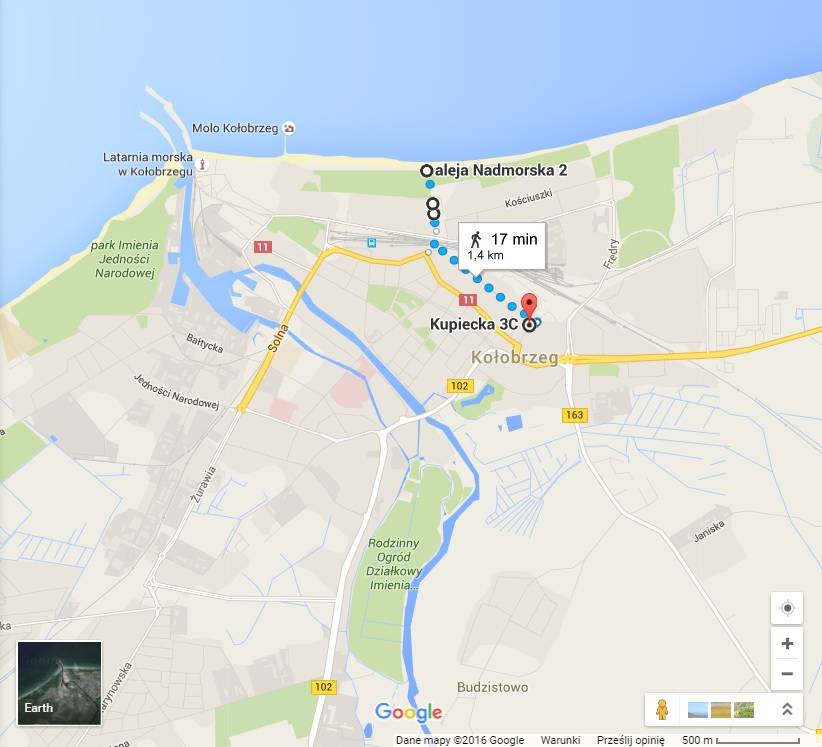Viewport: 822px width, 747px height.
Task: Open first photo thumbnail in imagery strip
Action: tap(697, 710)
